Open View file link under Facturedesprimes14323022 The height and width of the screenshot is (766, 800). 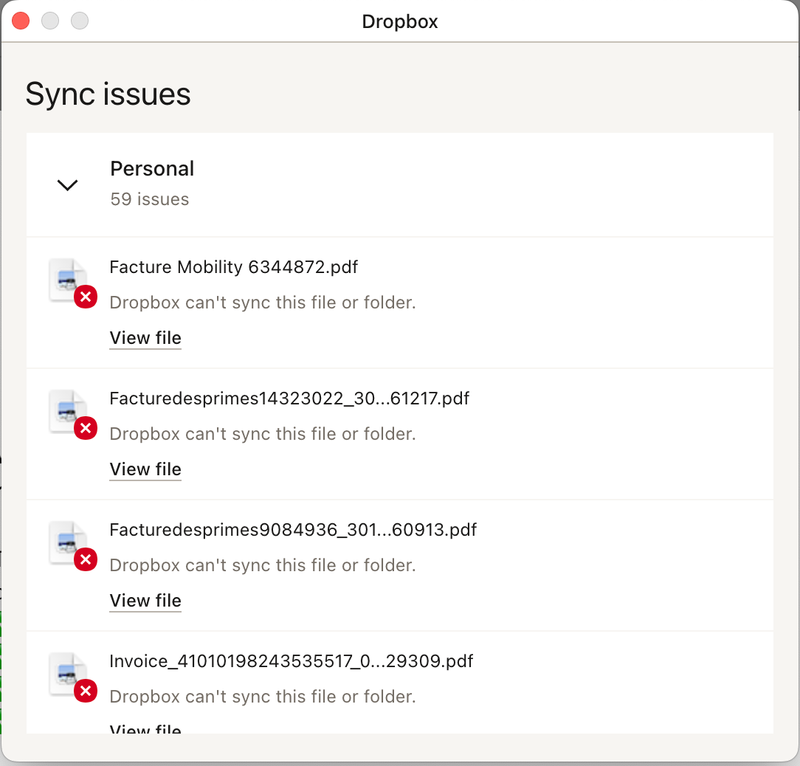pos(145,469)
